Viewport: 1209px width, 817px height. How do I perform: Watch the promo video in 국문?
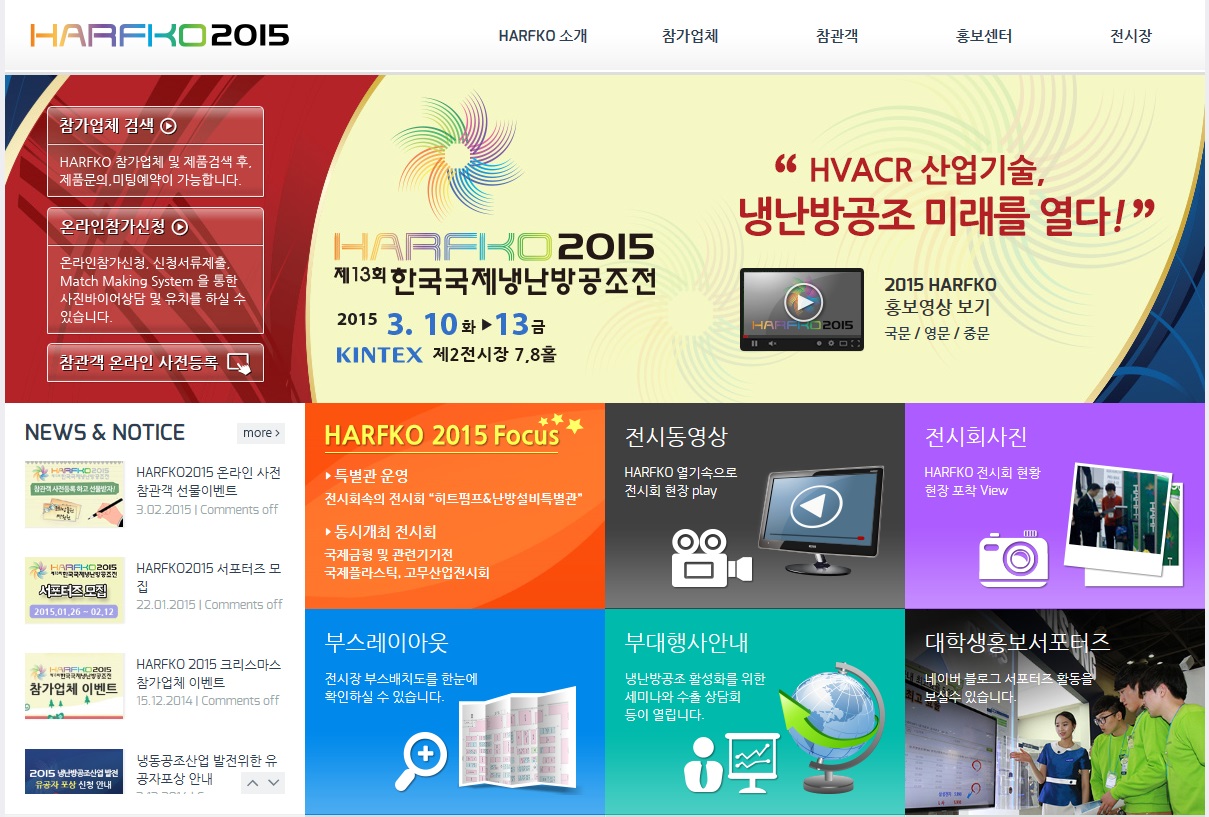pyautogui.click(x=898, y=333)
